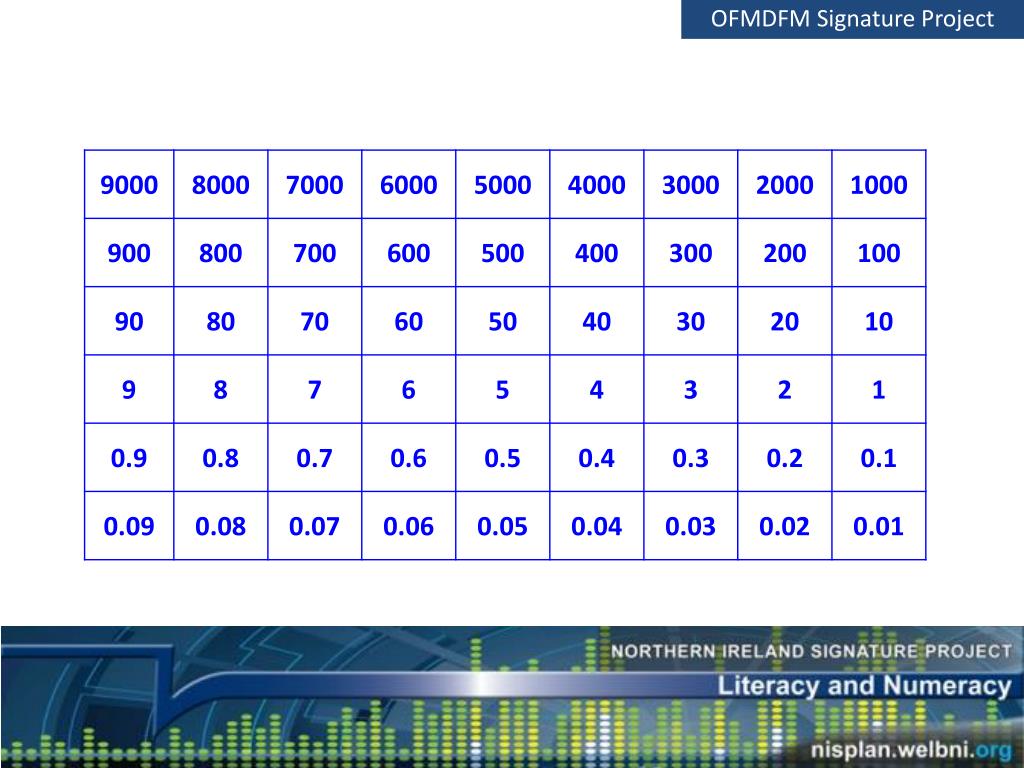Click the single digit 2 cell
1024x768 pixels.
(785, 389)
